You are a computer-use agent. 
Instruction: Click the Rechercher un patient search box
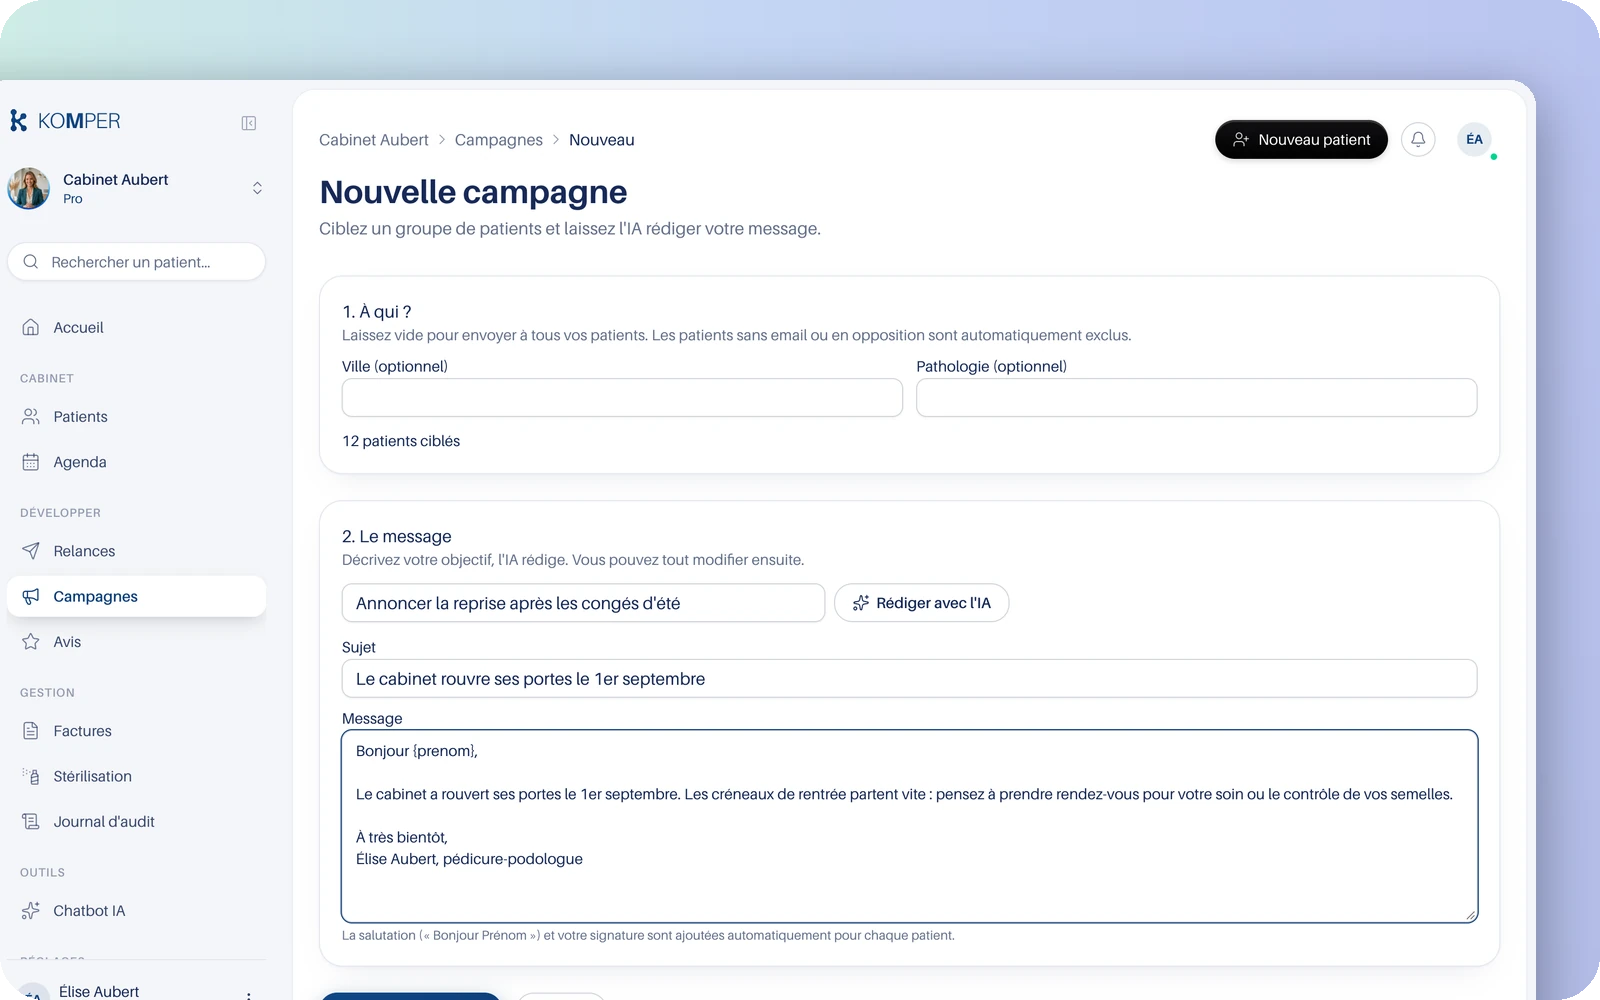tap(137, 262)
